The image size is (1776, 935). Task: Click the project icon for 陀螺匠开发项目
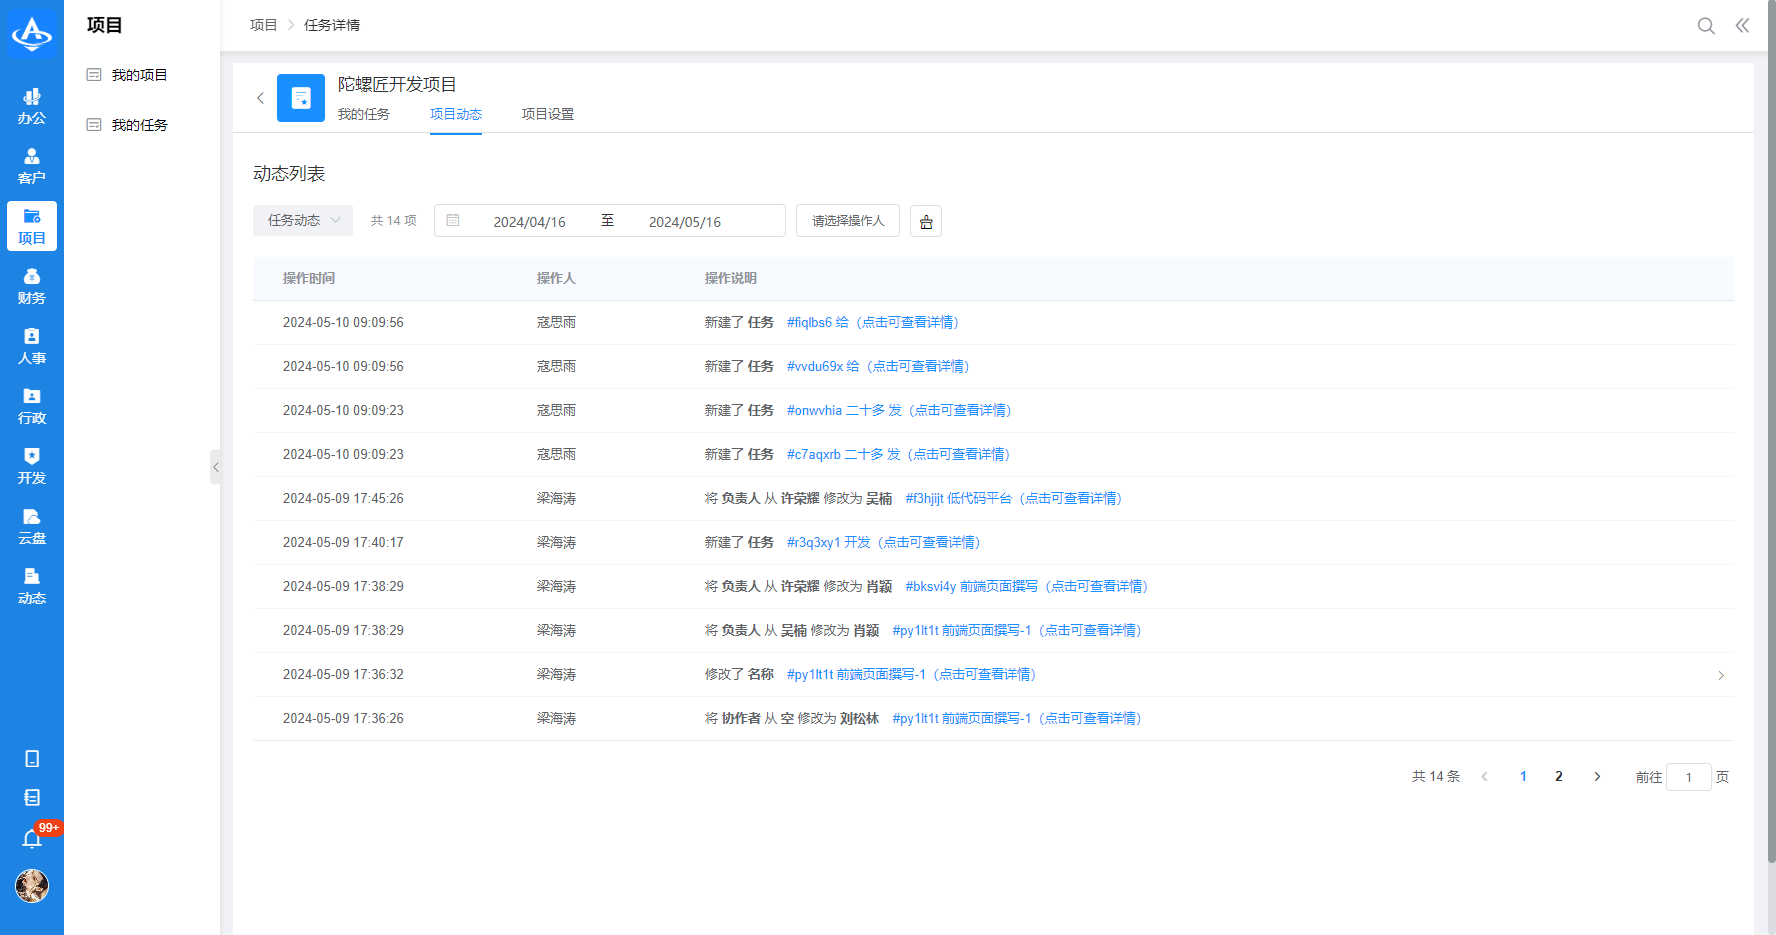click(x=301, y=98)
